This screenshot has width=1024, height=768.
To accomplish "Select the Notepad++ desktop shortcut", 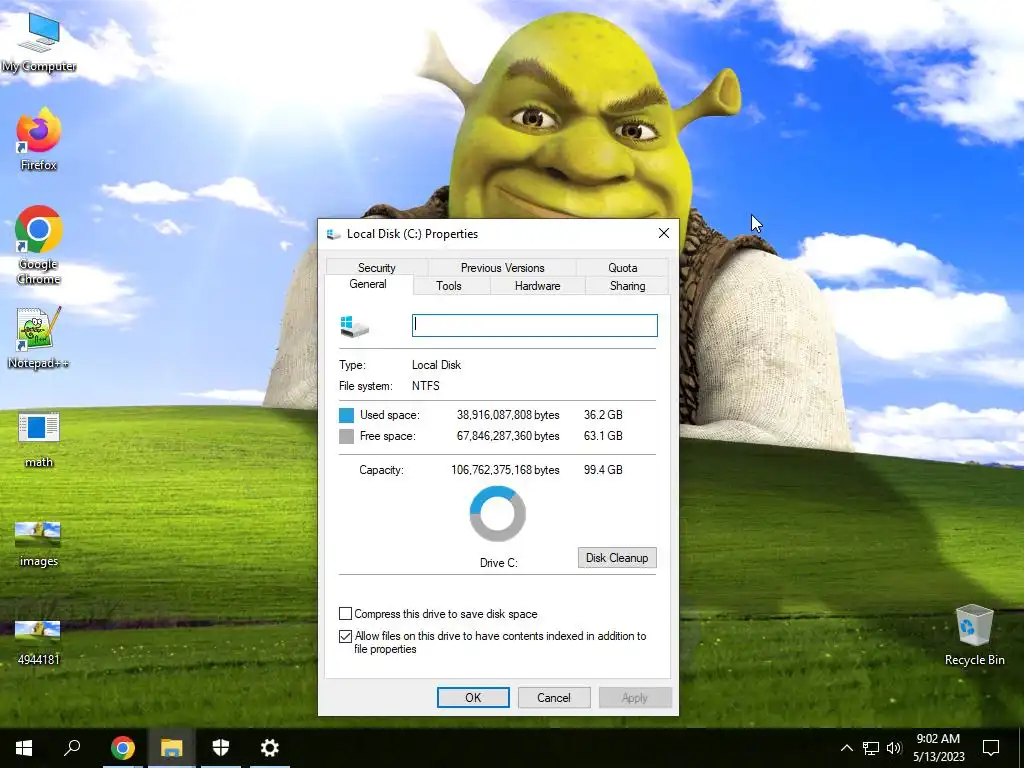I will 39,338.
